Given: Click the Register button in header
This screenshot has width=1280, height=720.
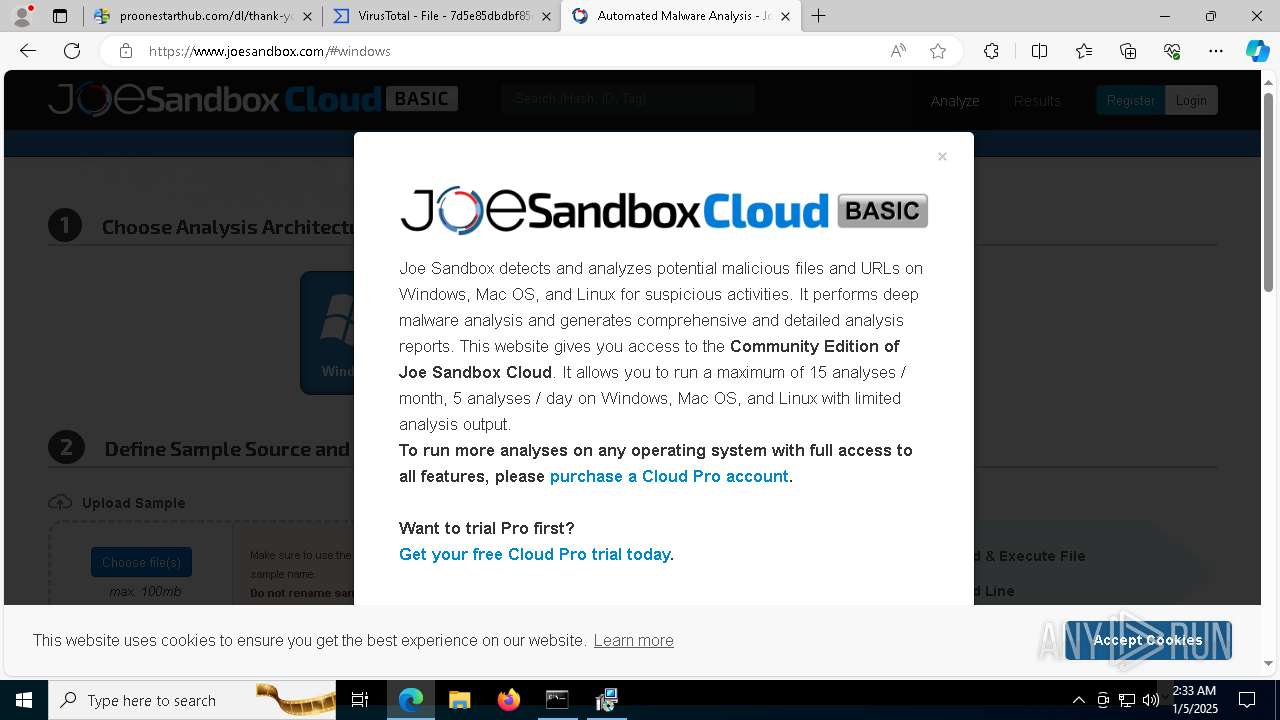Looking at the screenshot, I should coord(1130,100).
